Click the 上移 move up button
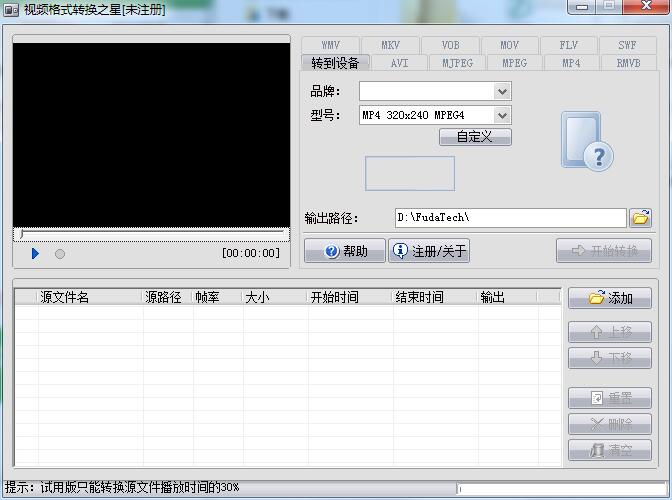Screen dimensions: 672x500 pos(610,332)
